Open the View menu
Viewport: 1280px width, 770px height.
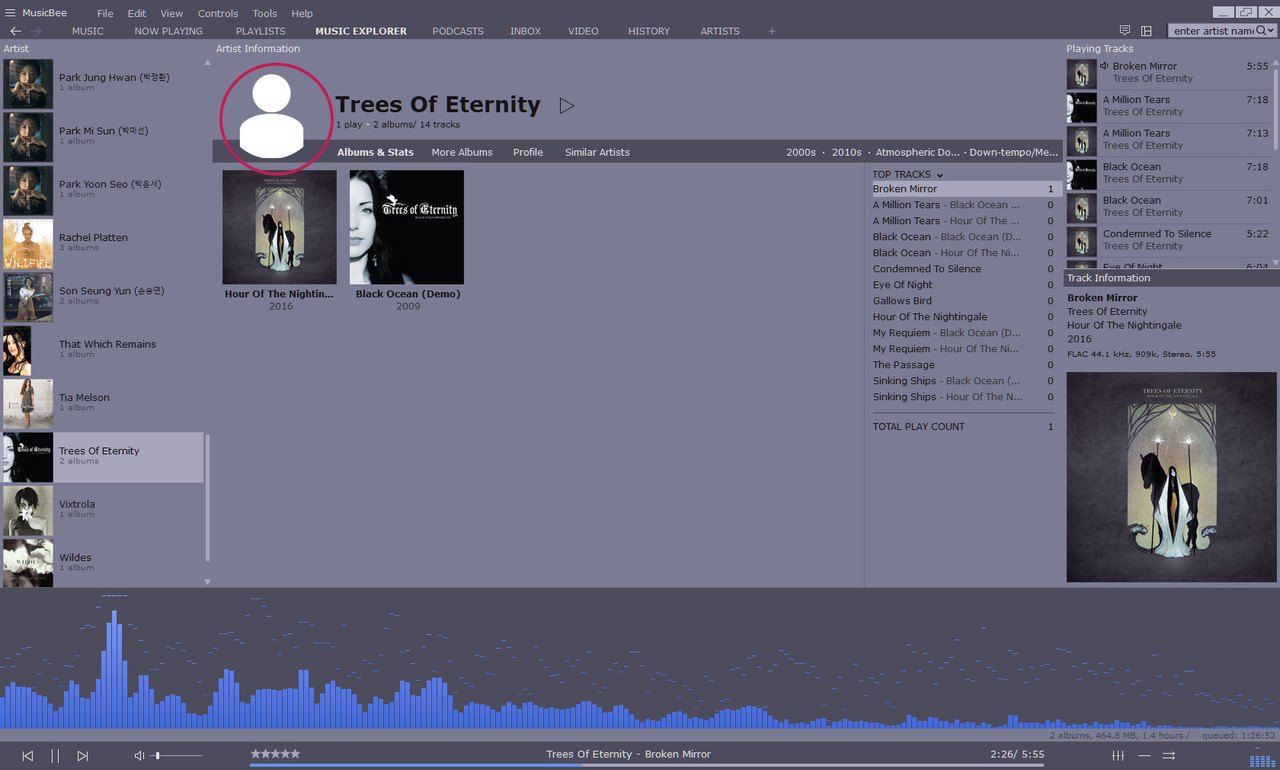tap(172, 13)
